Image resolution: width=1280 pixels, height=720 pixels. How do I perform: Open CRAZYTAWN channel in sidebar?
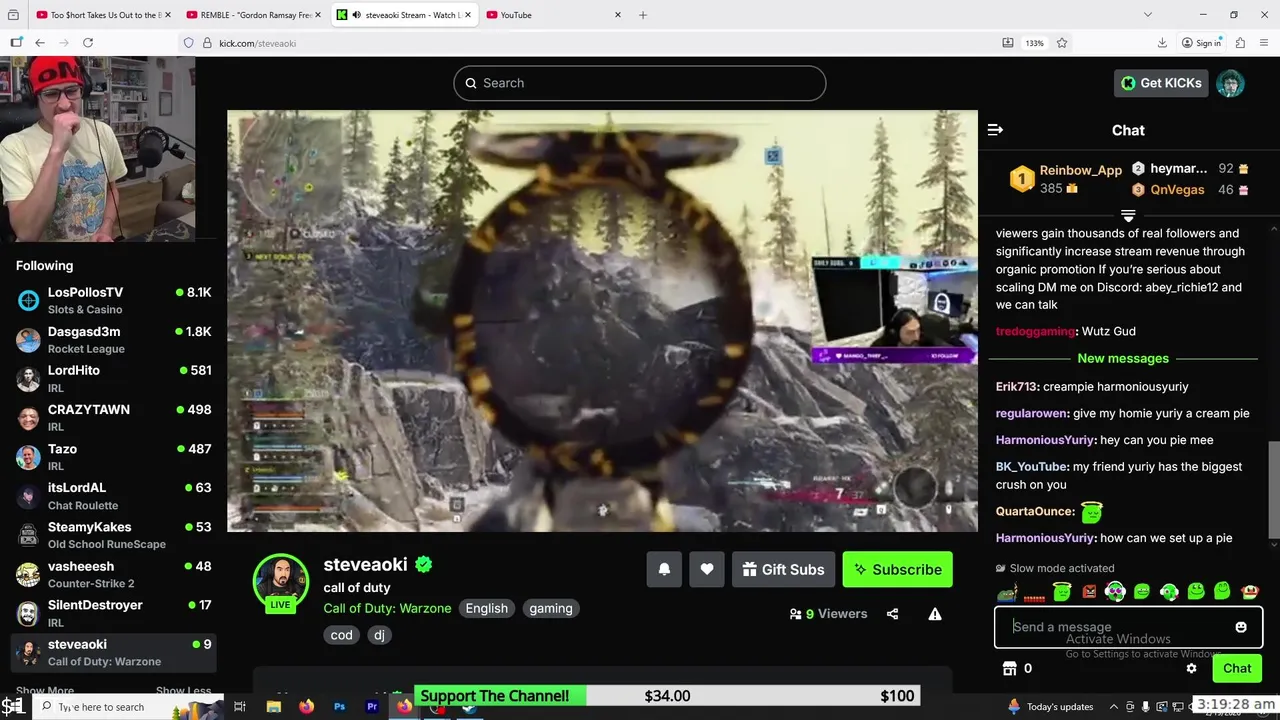pos(114,418)
